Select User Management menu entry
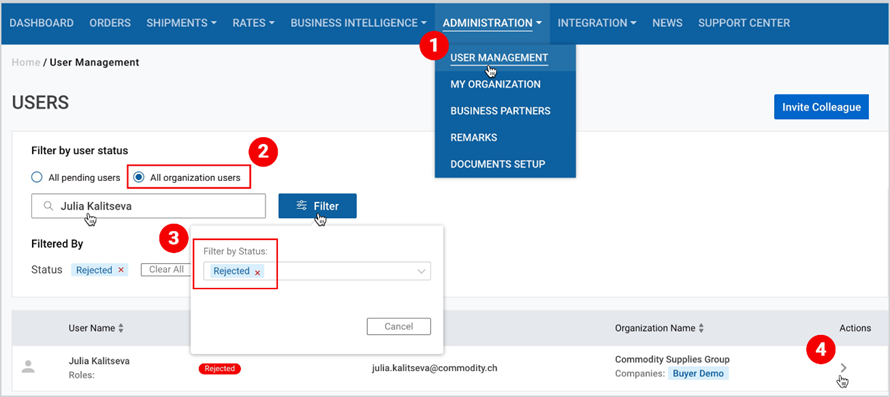 click(499, 58)
